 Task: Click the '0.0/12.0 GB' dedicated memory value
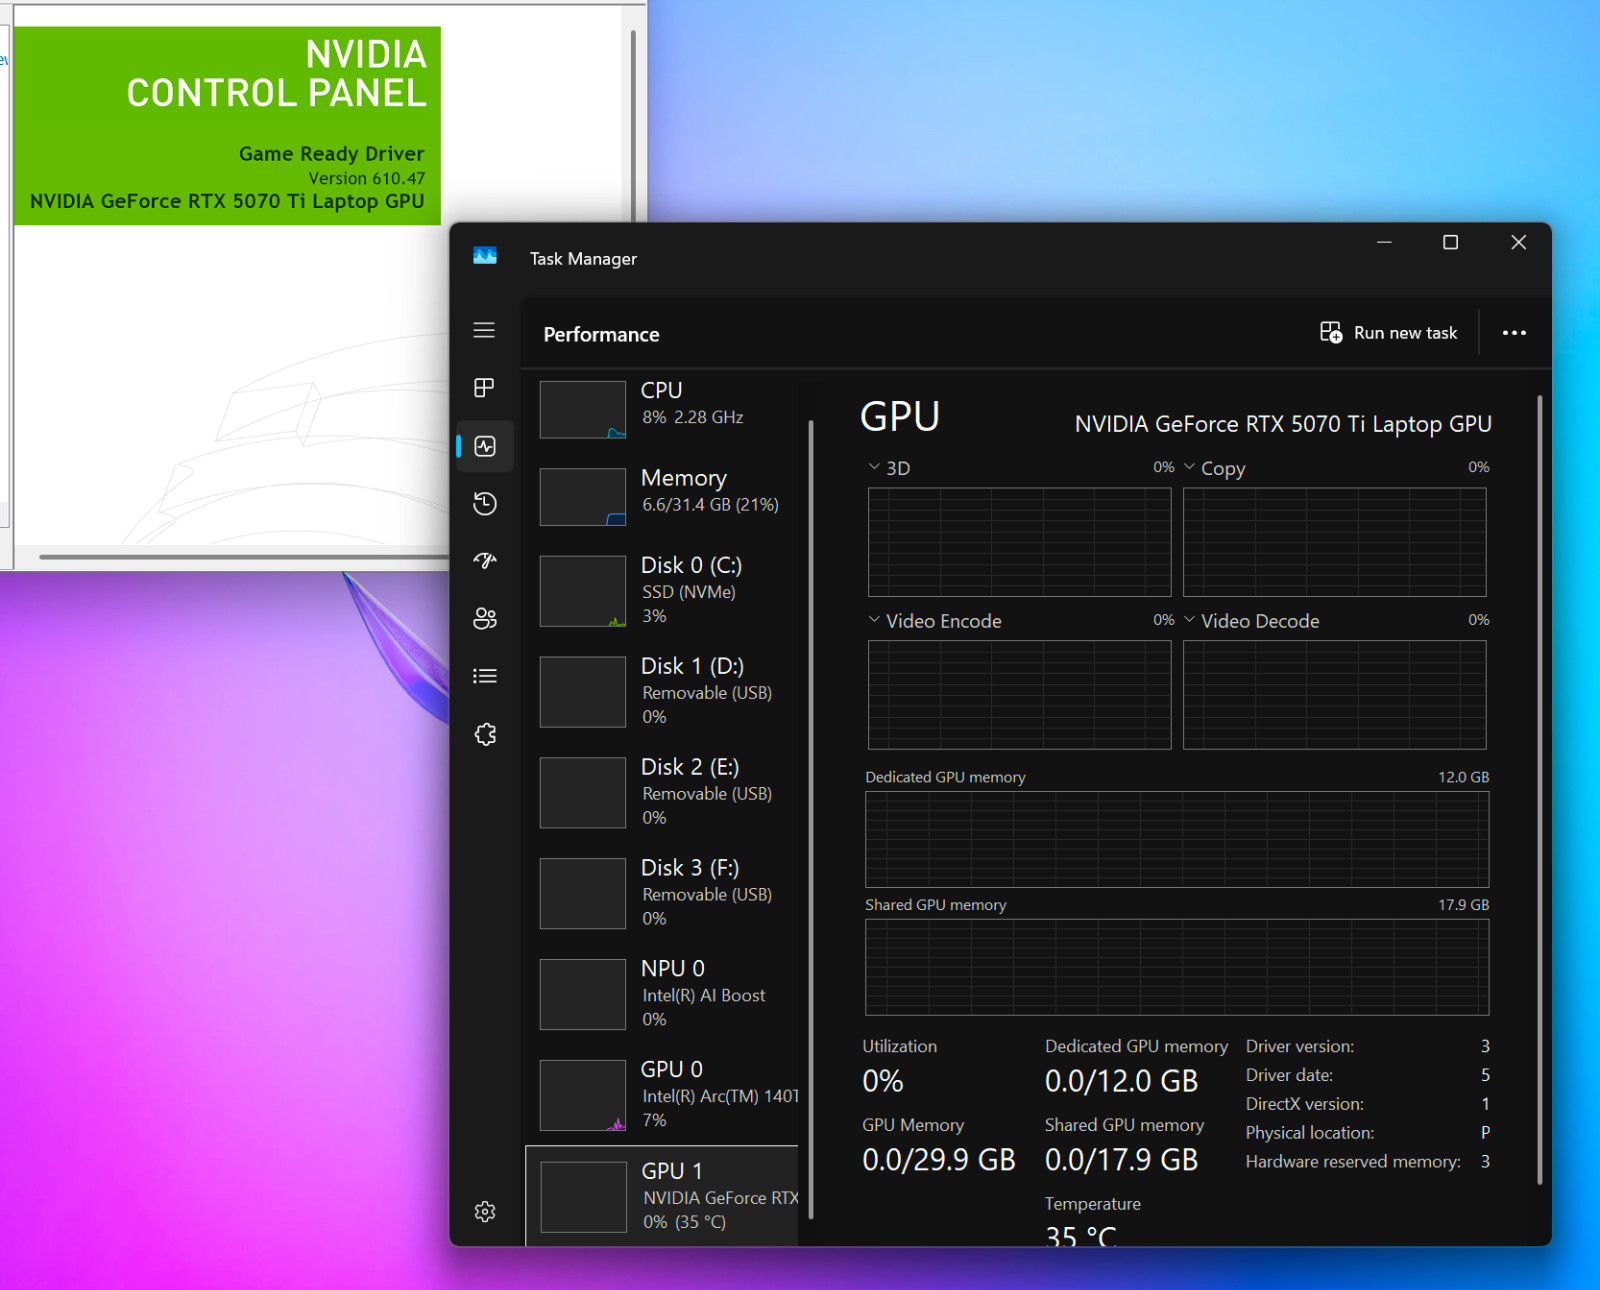[x=1121, y=1081]
